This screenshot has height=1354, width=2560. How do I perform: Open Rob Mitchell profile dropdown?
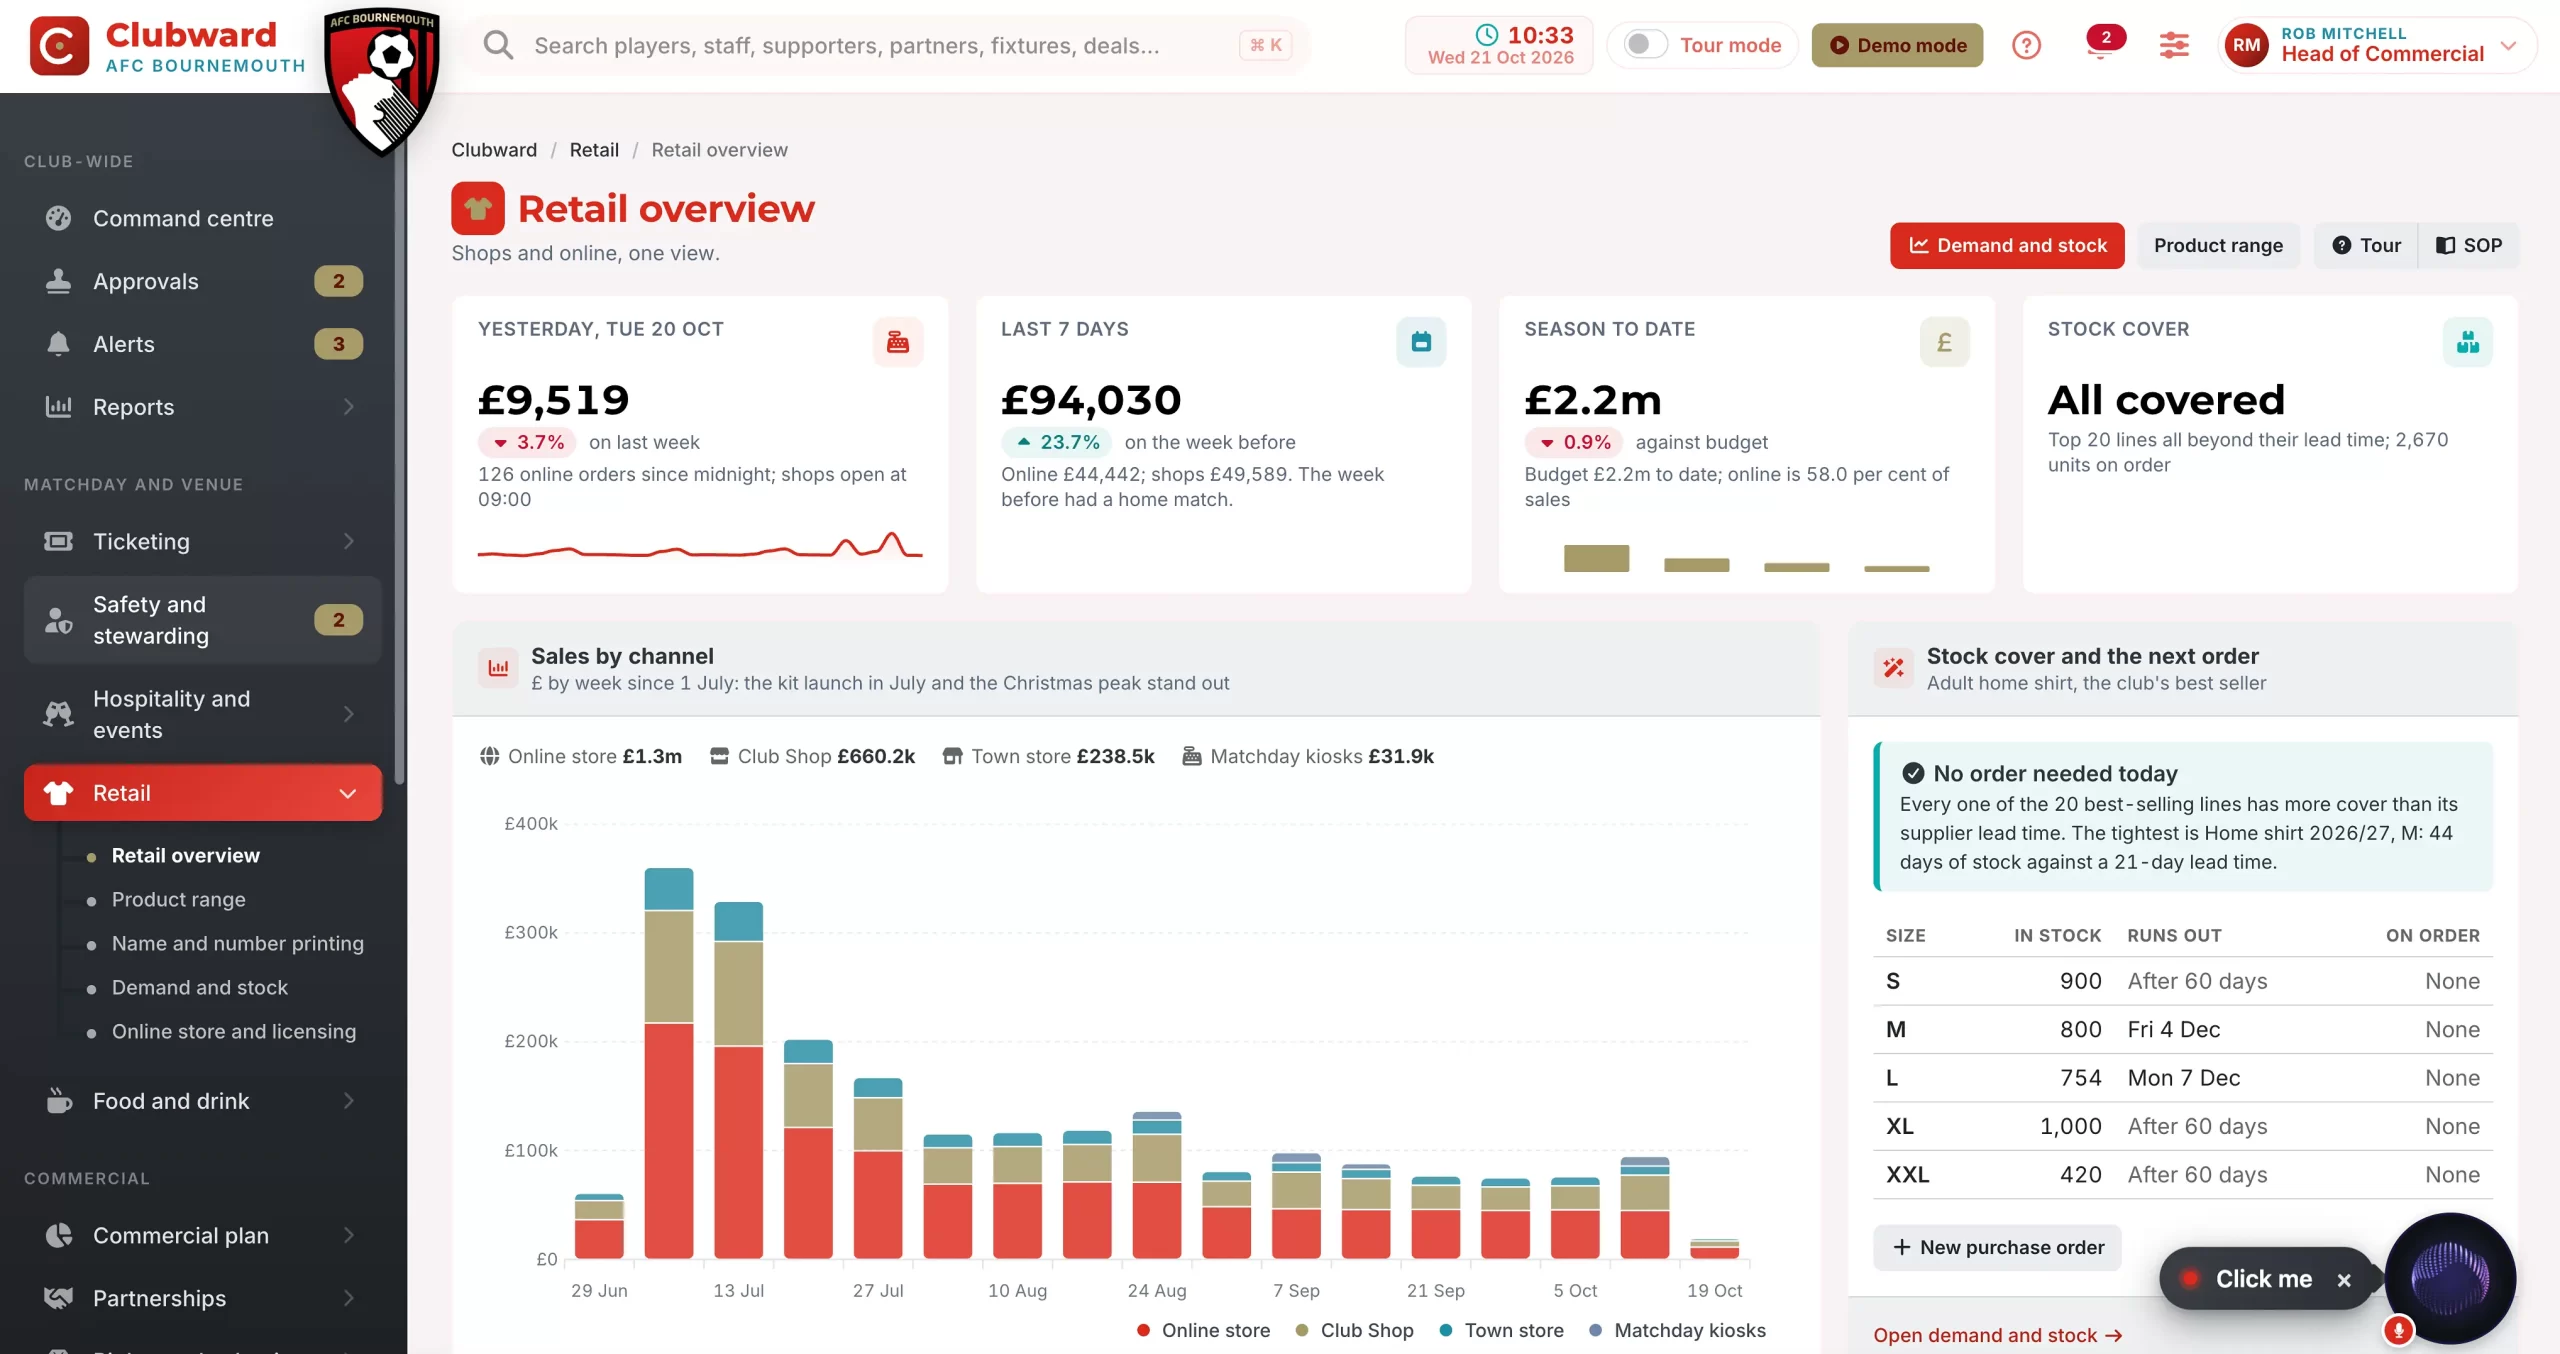pos(2376,45)
